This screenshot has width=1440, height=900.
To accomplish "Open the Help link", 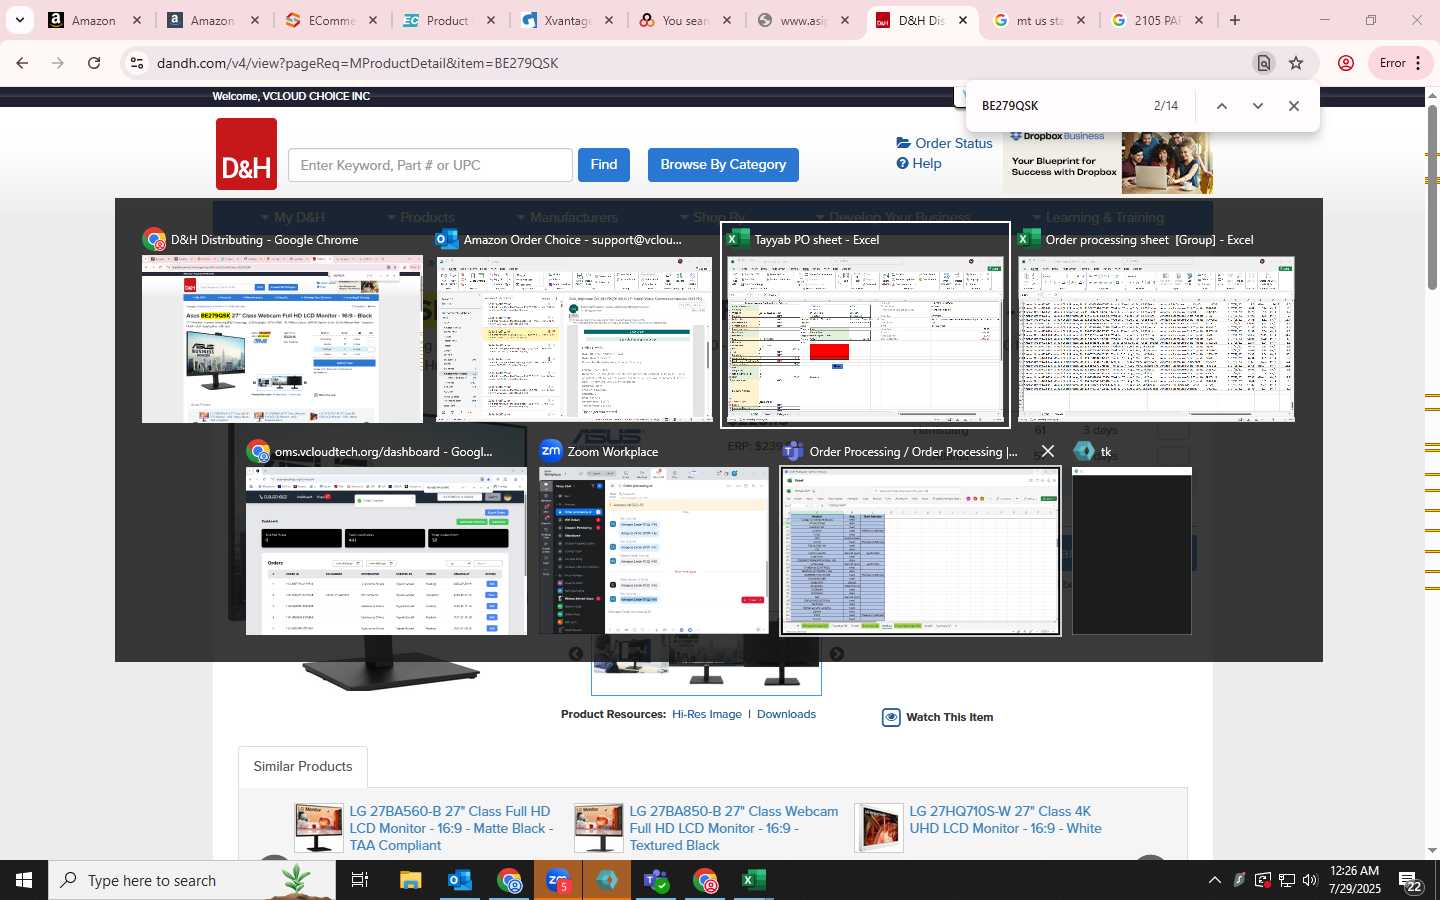I will (x=919, y=163).
